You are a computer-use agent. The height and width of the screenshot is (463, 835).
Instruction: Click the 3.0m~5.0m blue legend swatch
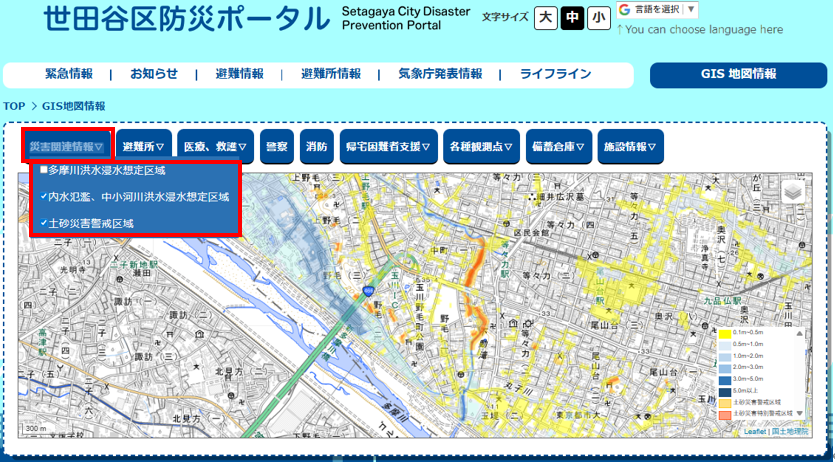(x=725, y=380)
